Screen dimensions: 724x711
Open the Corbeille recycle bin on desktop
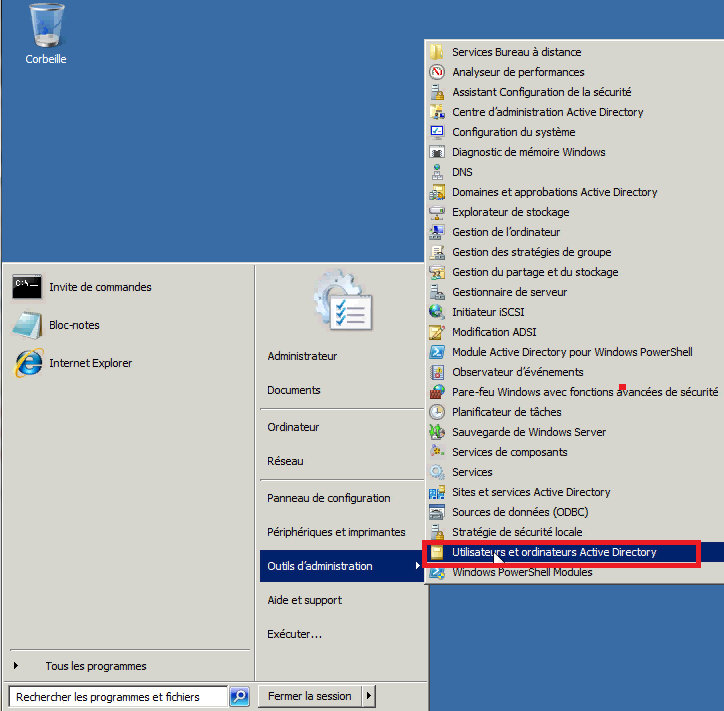coord(46,33)
